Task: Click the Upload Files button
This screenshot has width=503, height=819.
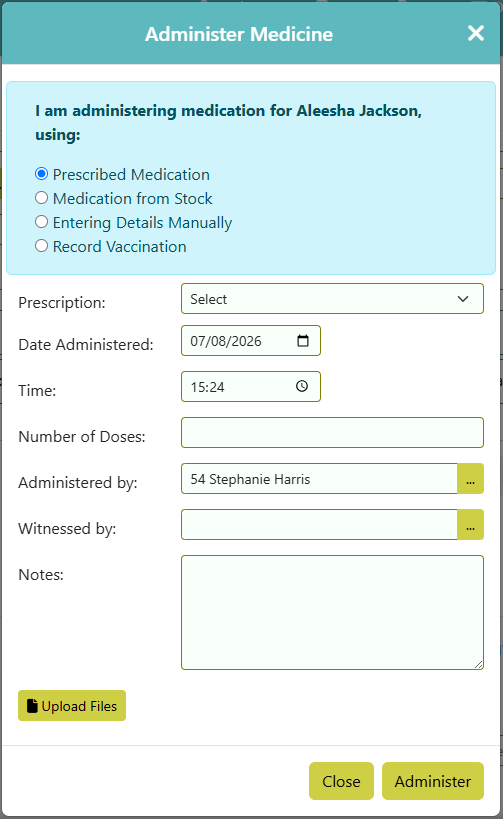Action: coord(72,706)
